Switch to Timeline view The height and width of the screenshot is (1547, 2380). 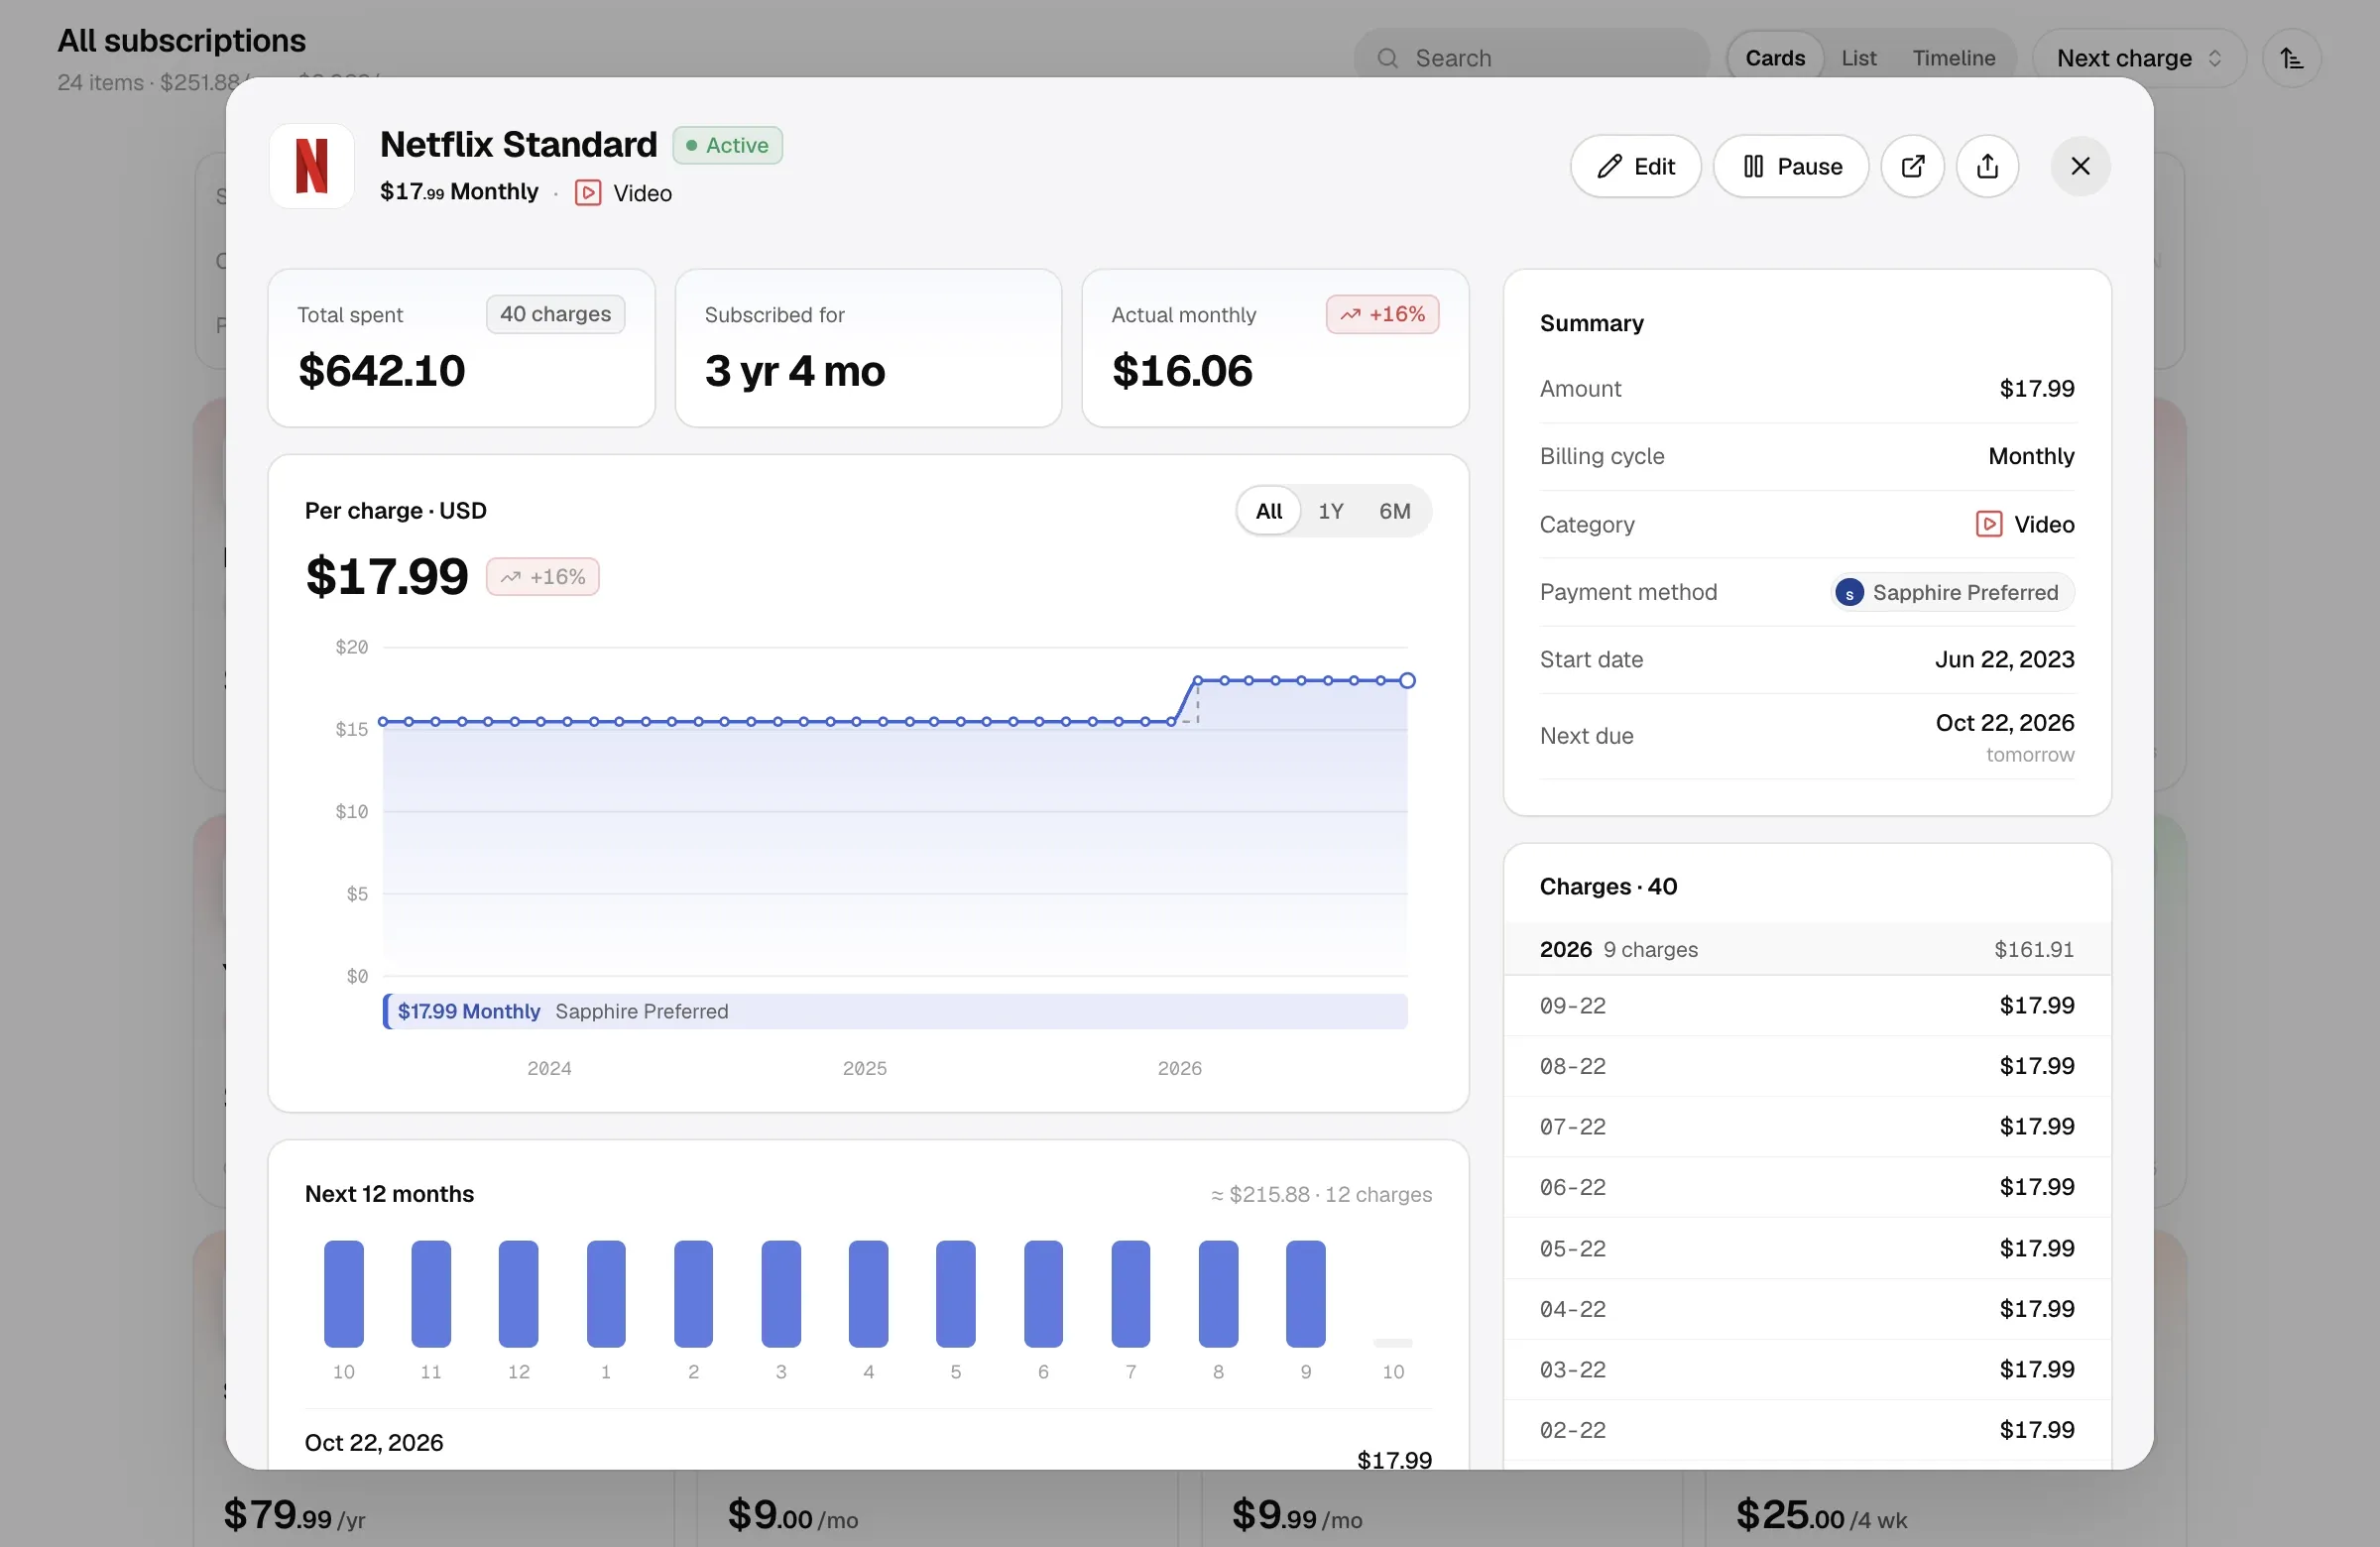[1953, 58]
